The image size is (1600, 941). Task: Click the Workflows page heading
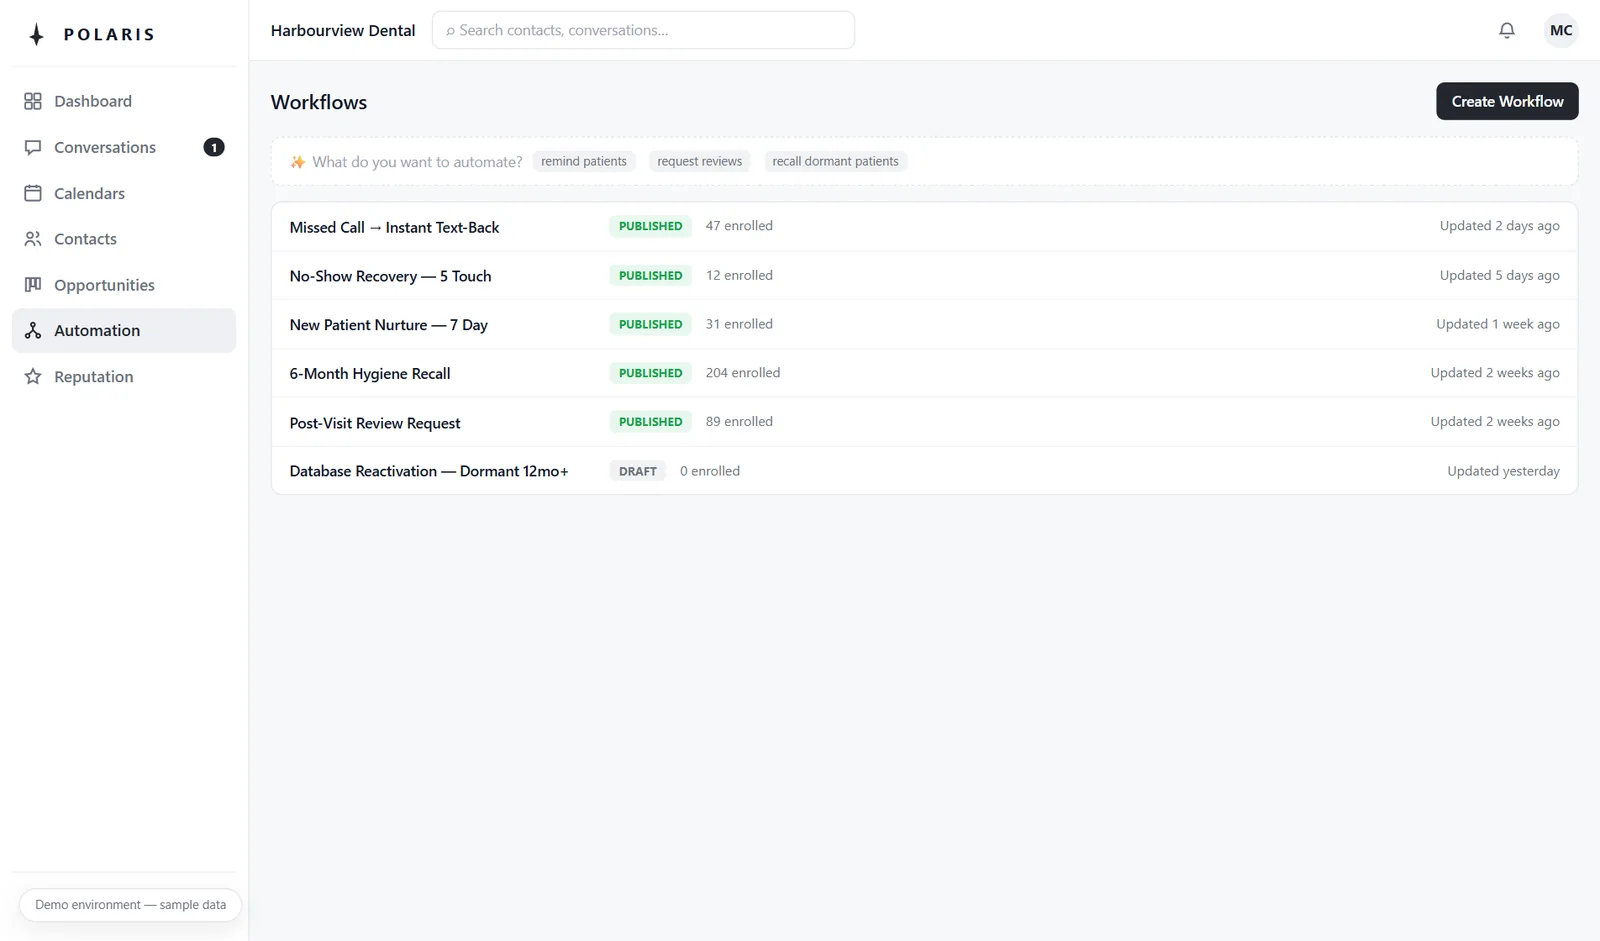319,102
